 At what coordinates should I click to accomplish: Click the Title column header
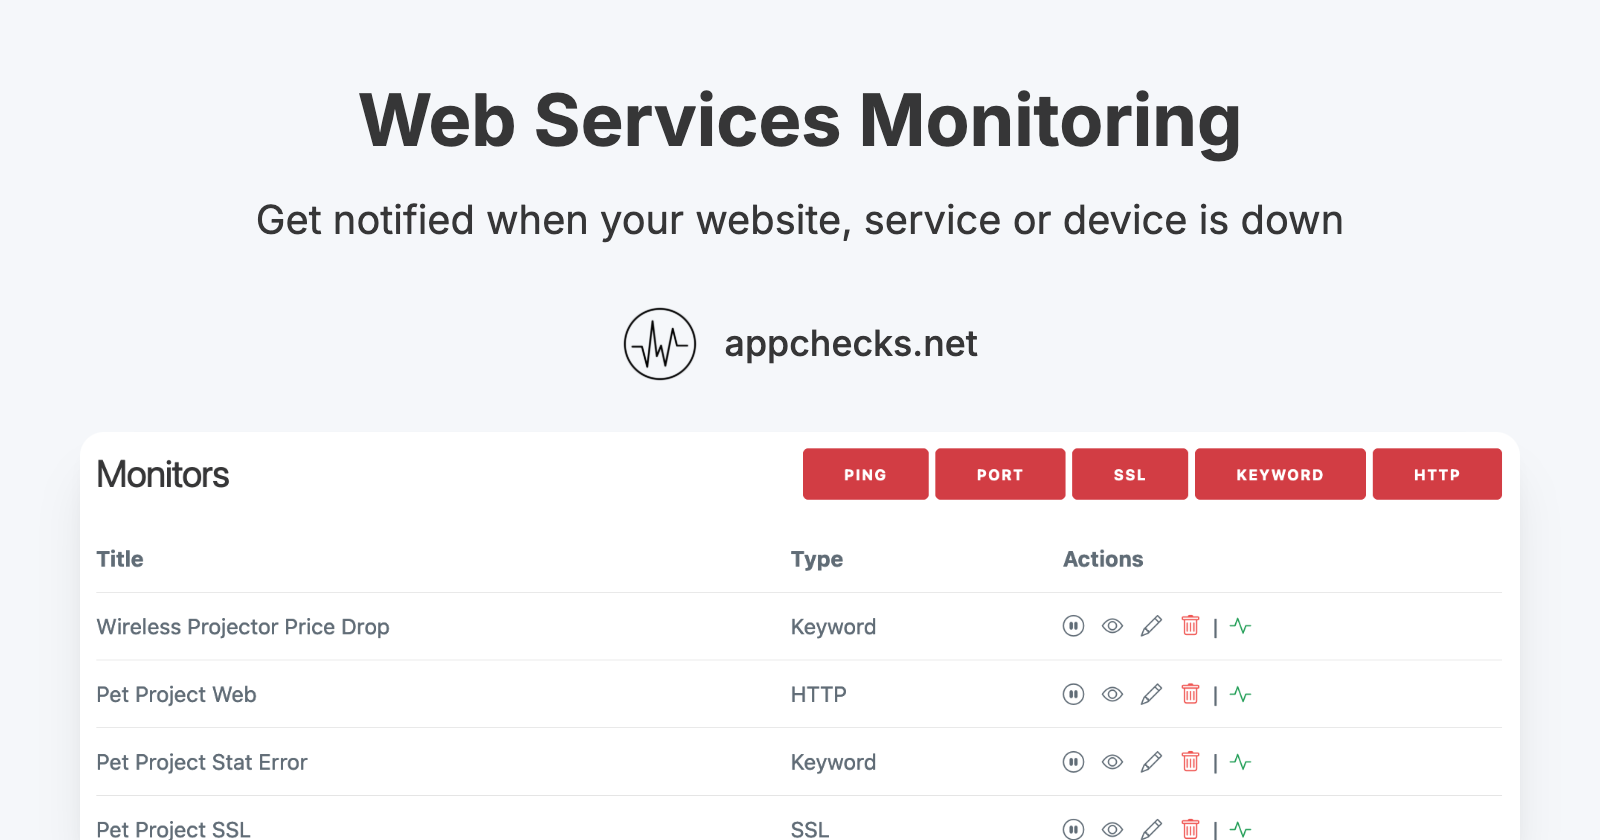tap(119, 558)
